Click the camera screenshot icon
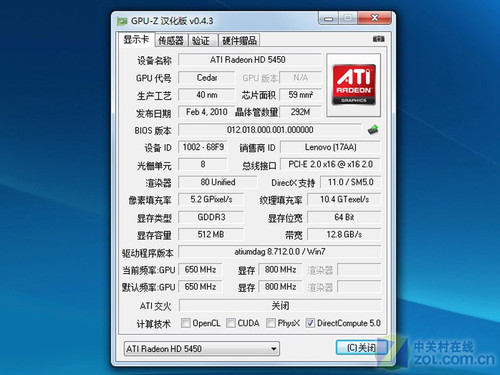Viewport: 500px width, 375px height. [378, 39]
